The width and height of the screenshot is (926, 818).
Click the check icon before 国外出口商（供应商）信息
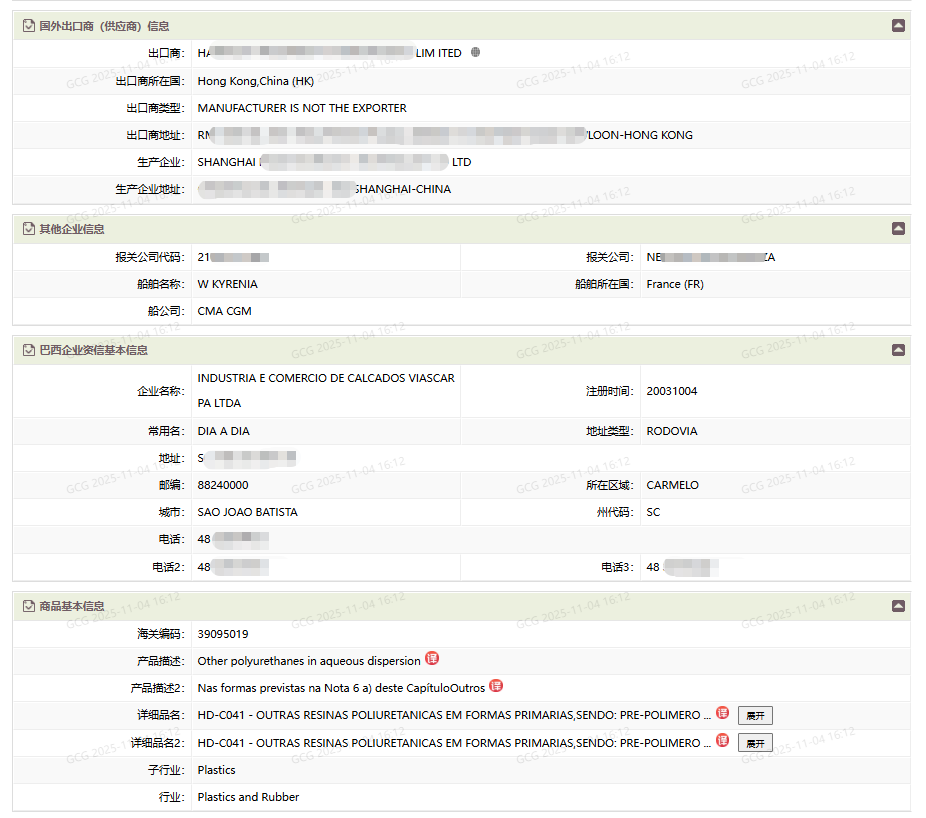point(28,26)
